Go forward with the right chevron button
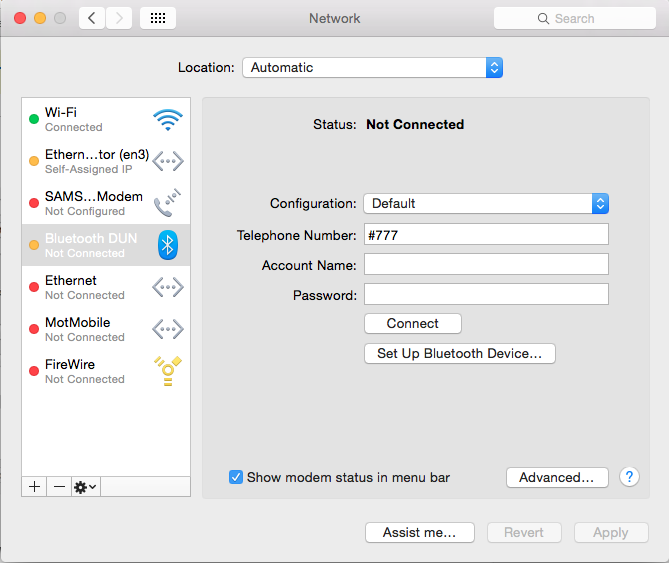 click(119, 18)
